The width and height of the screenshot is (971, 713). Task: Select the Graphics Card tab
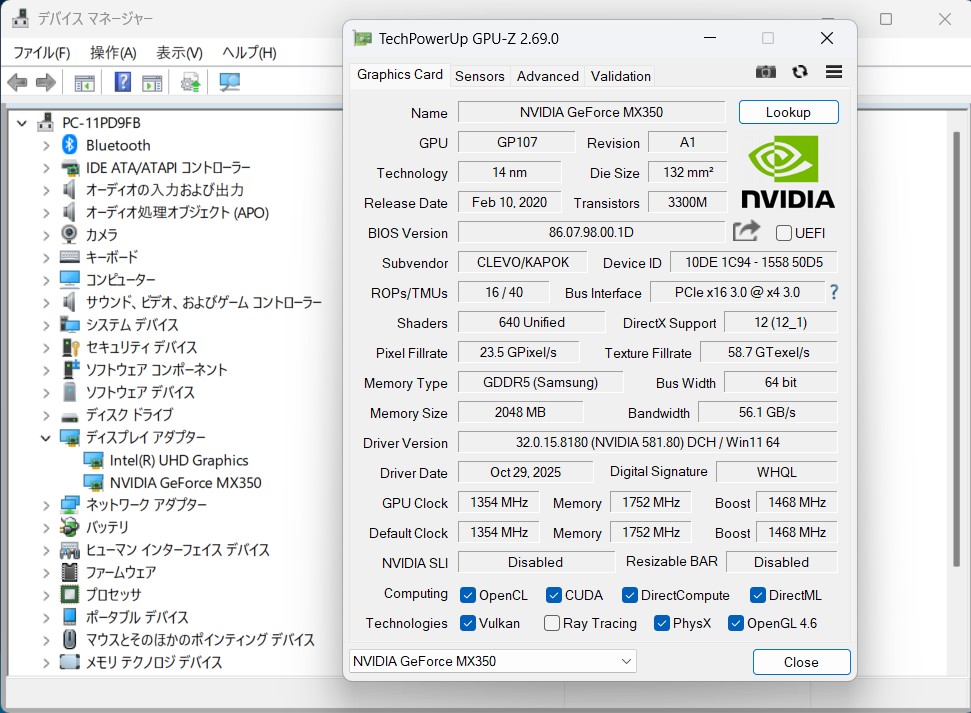click(x=399, y=74)
